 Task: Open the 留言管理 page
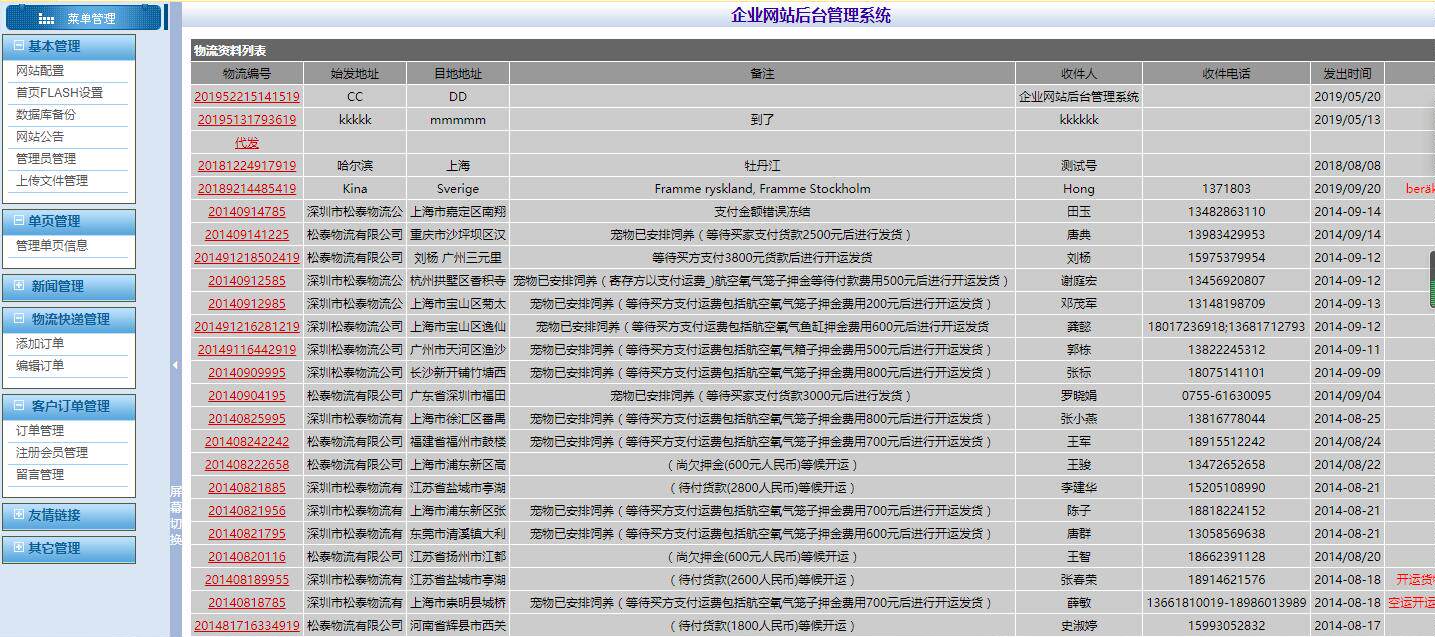42,475
